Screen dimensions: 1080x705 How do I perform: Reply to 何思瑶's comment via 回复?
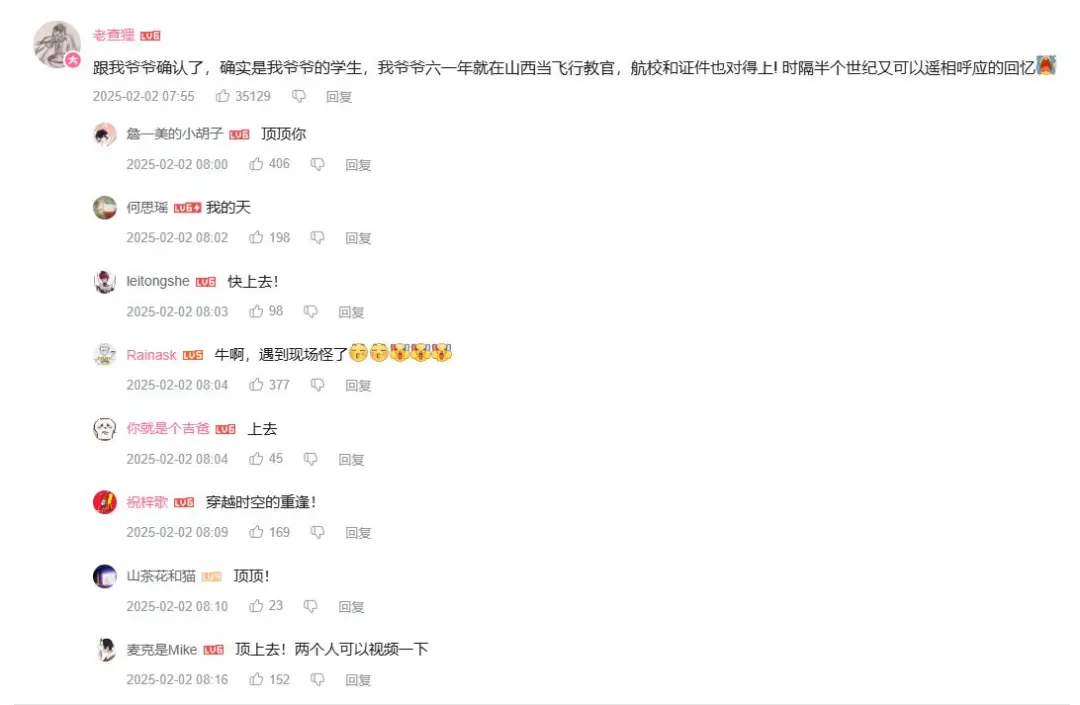coord(358,238)
